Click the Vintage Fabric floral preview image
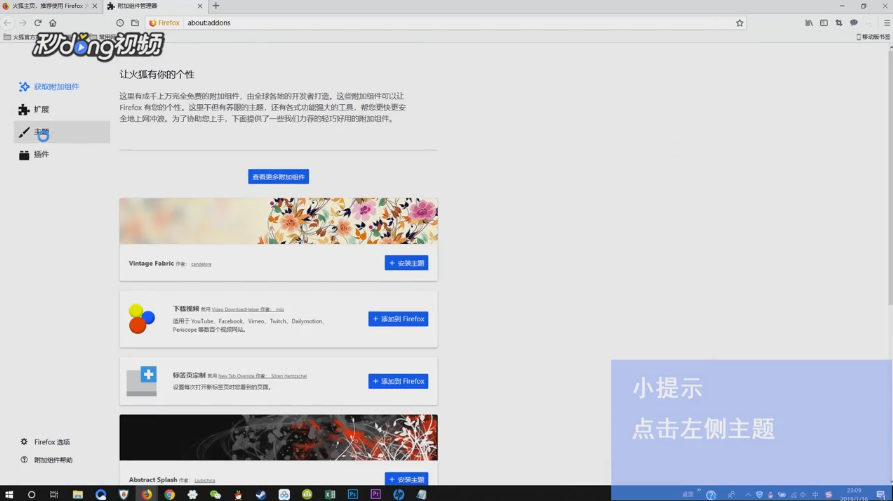 [x=278, y=221]
